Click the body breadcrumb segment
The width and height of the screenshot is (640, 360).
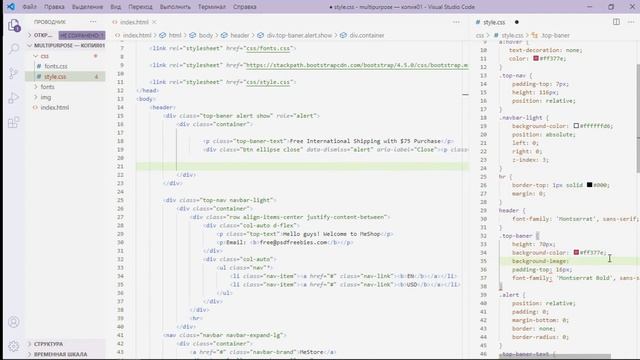(206, 36)
